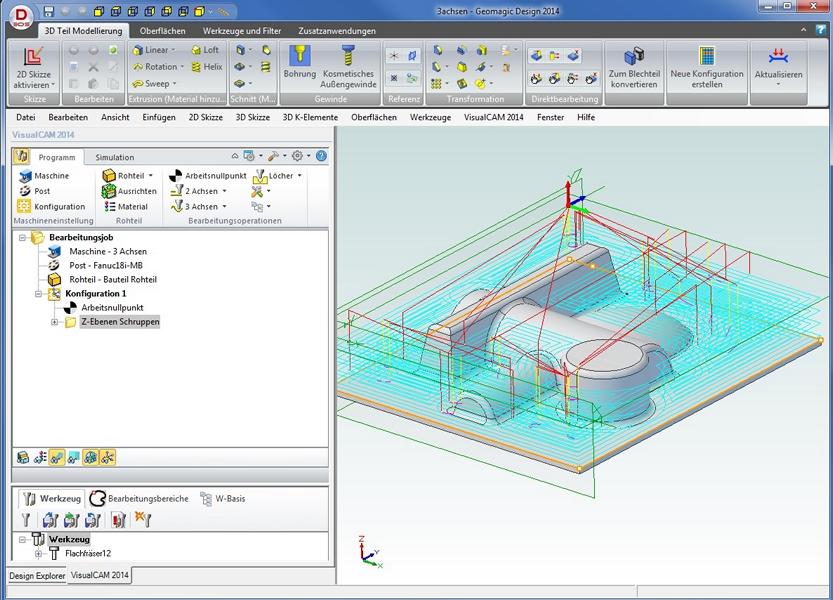Click the Arbeitsnullpunkt tool in Bearbeitungsoperationen
The image size is (833, 600).
pyautogui.click(x=208, y=176)
